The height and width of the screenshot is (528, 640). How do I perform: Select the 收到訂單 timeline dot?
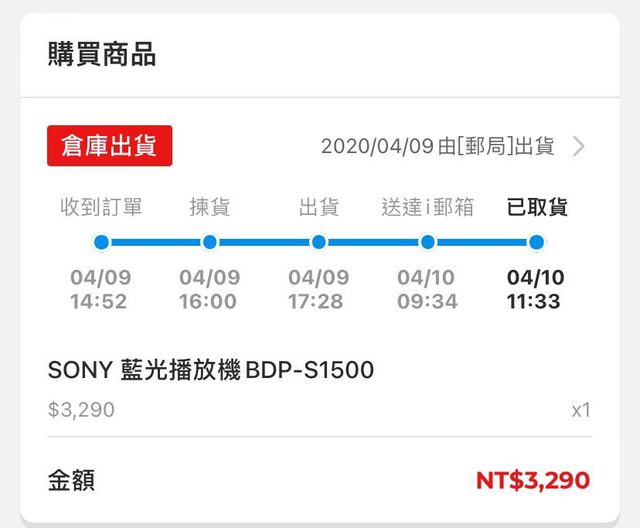point(101,242)
